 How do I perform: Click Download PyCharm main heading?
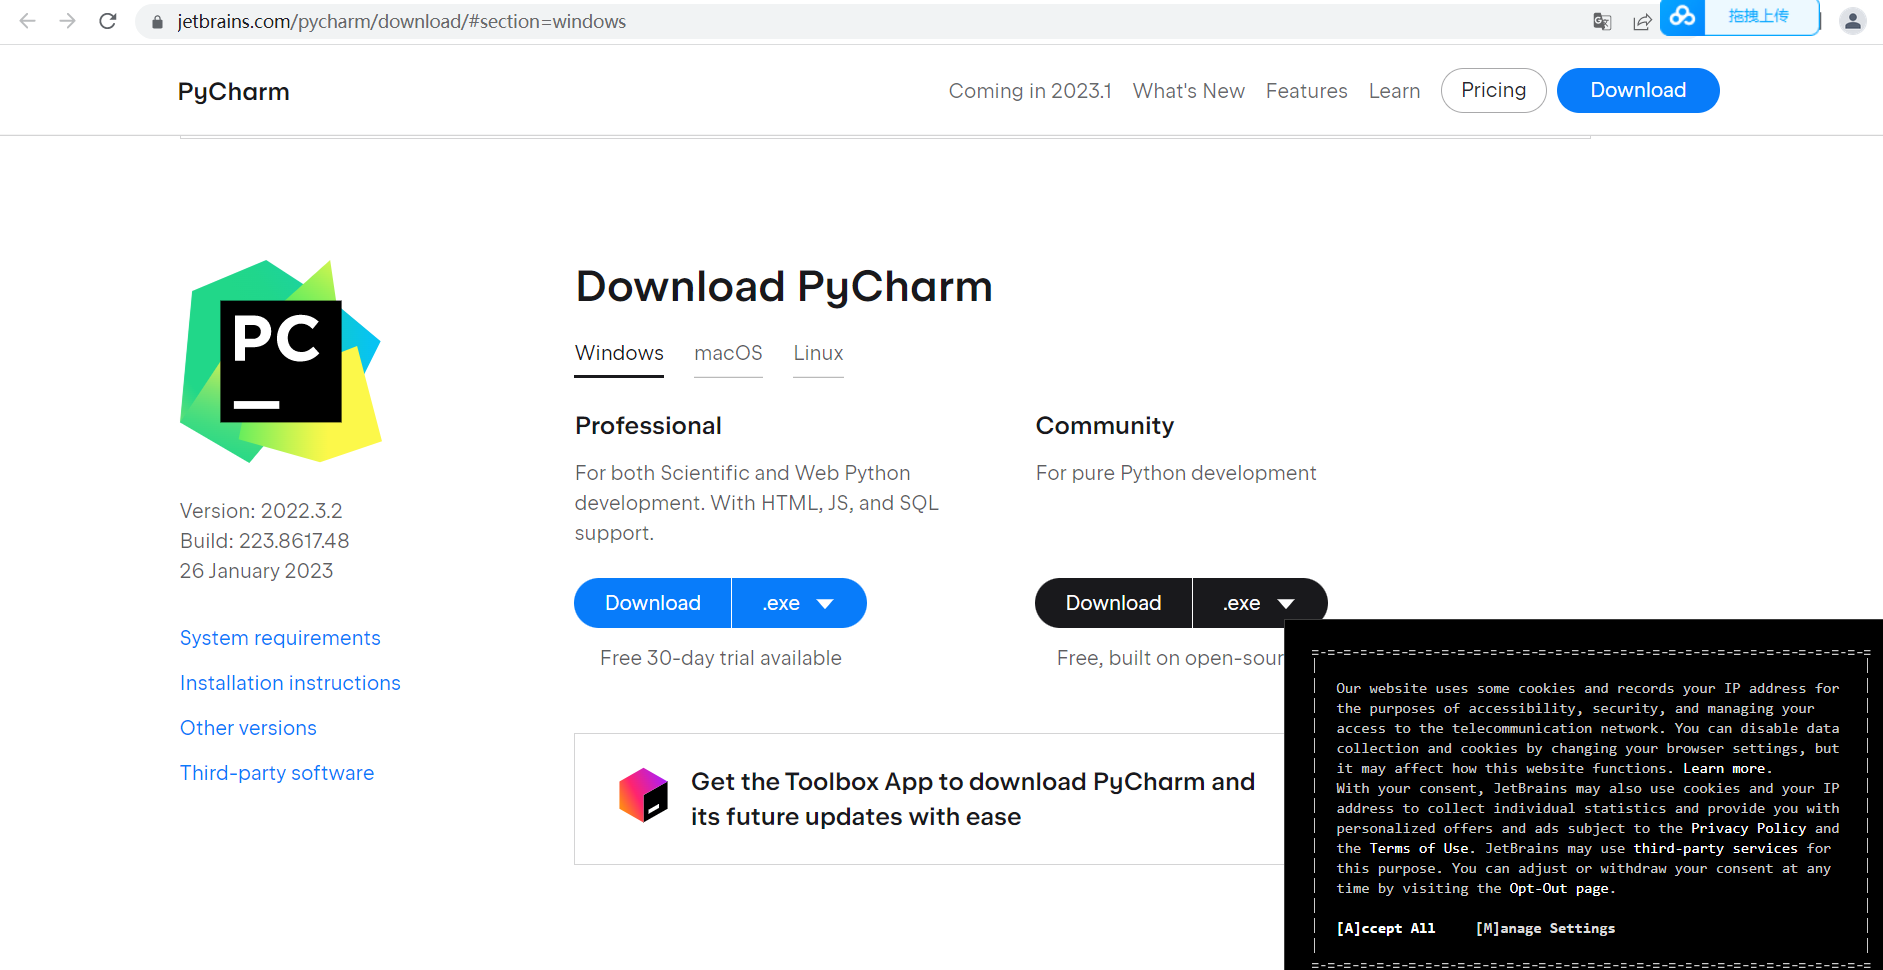784,287
